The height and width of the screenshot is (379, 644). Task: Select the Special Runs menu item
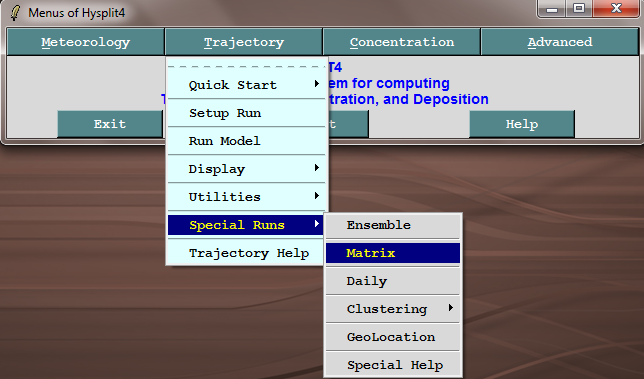tap(246, 225)
